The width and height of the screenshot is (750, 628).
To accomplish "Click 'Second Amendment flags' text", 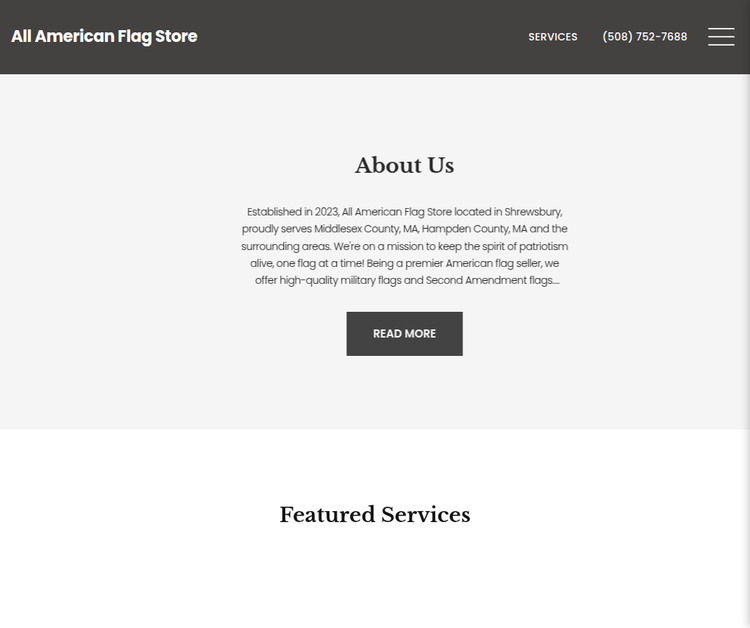I will (489, 280).
